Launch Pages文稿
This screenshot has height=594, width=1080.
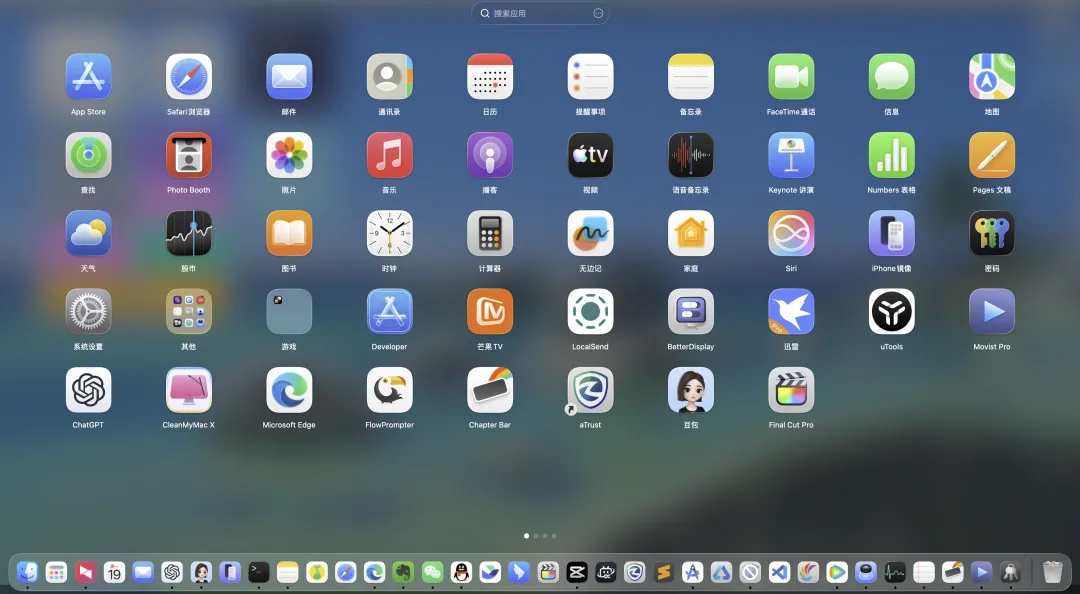tap(992, 155)
